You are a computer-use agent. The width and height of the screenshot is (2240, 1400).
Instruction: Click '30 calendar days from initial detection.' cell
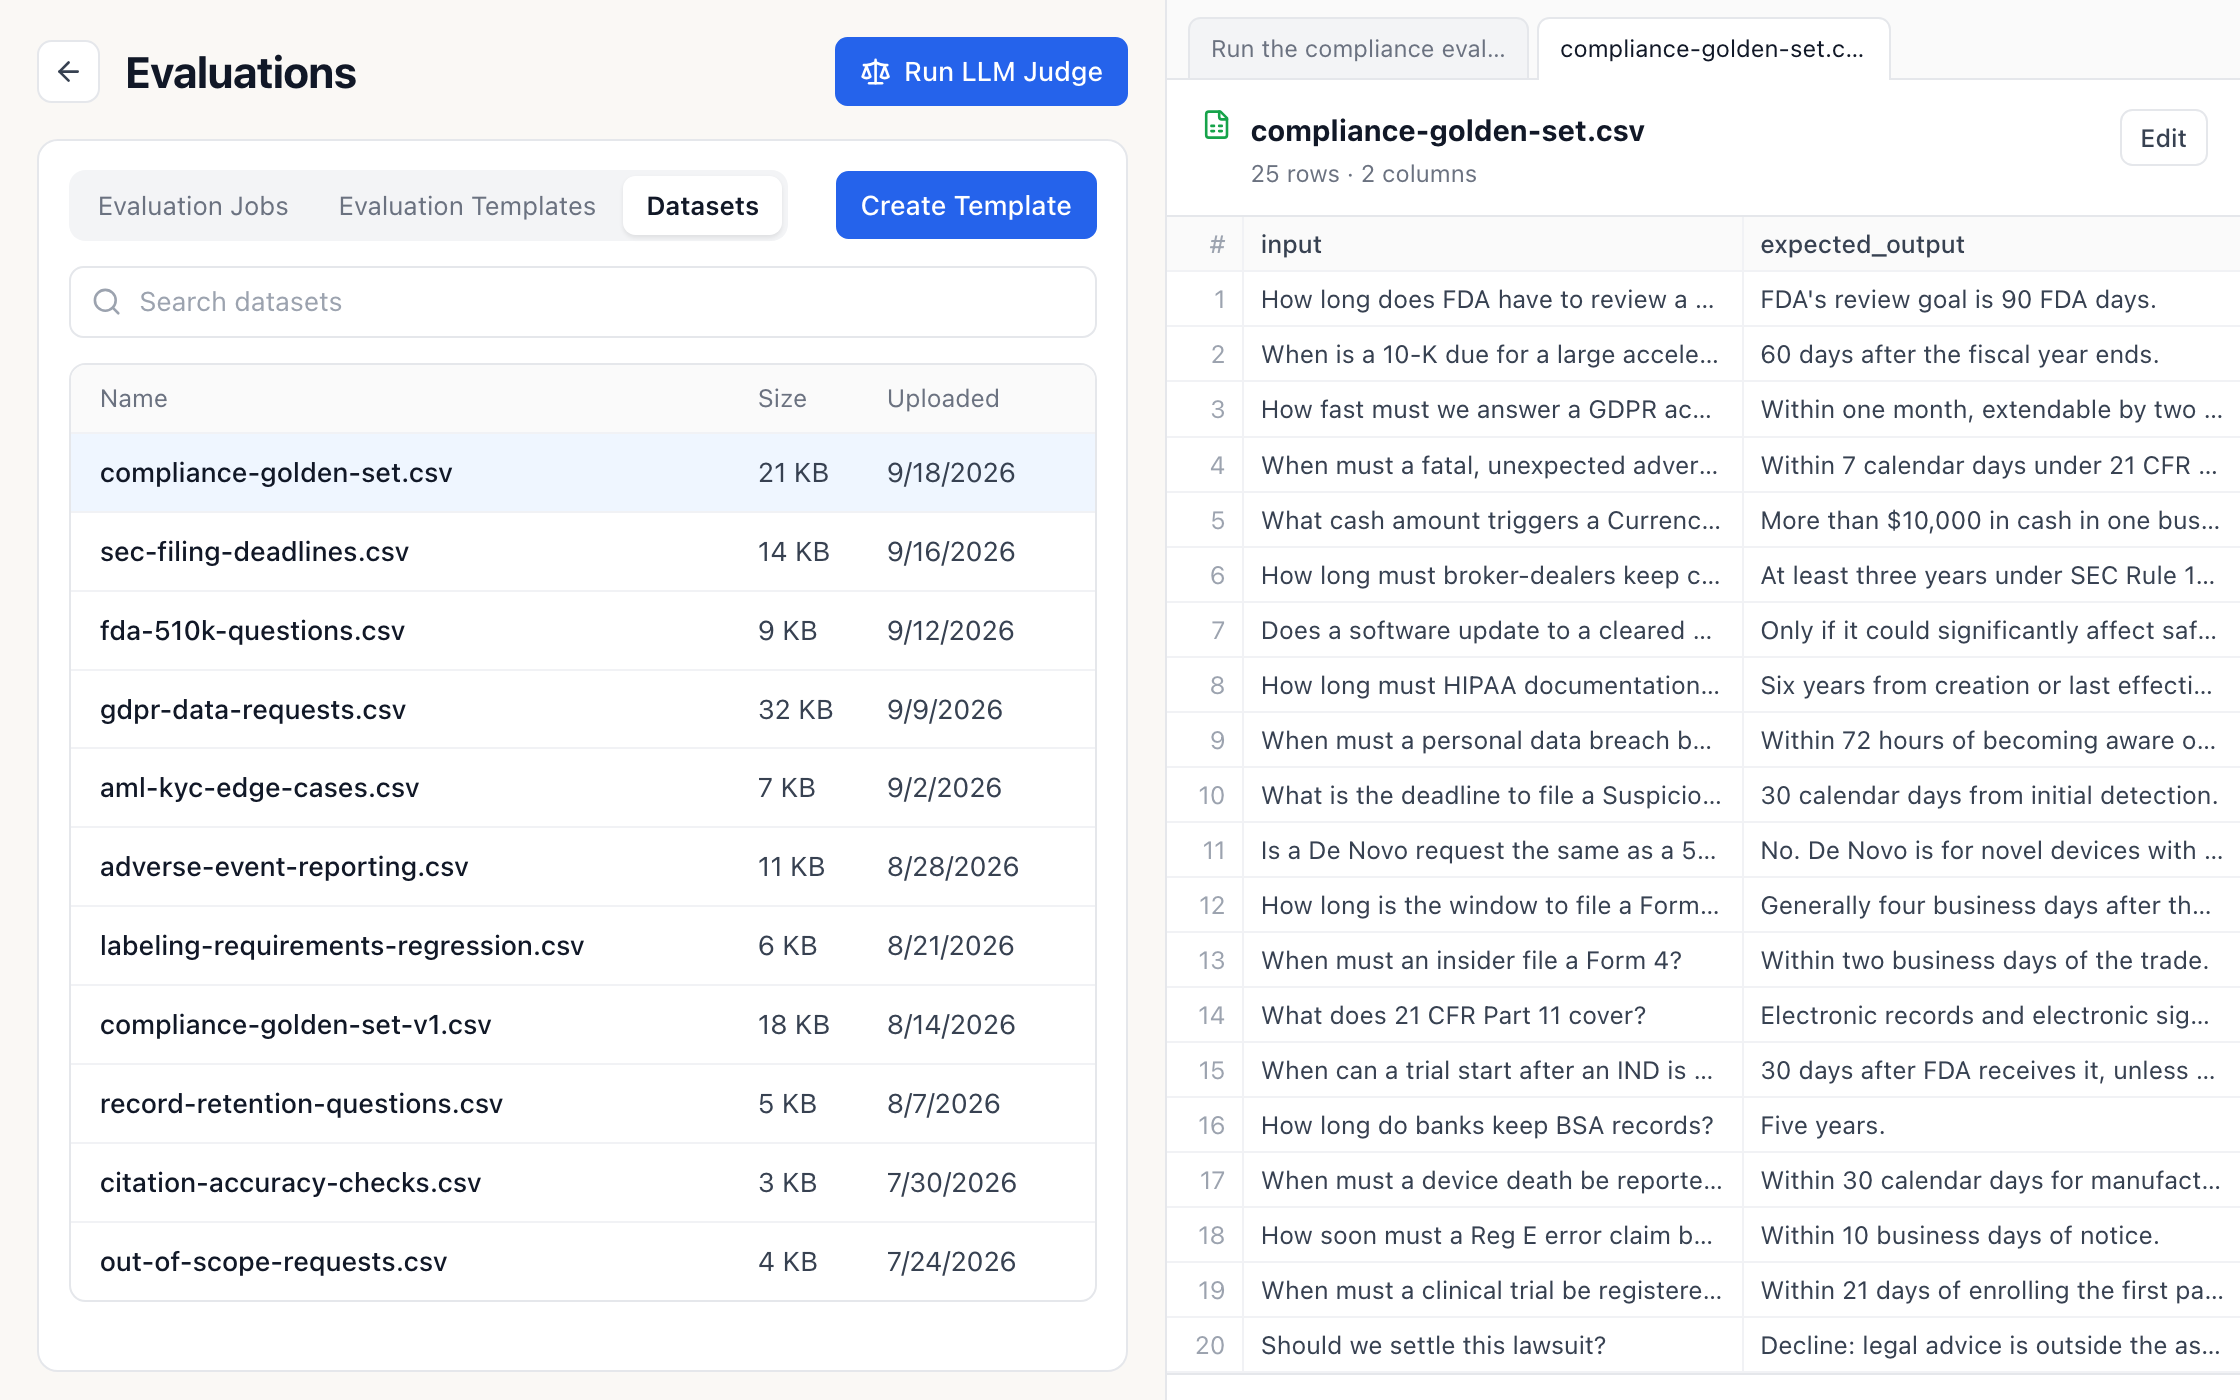click(1991, 796)
